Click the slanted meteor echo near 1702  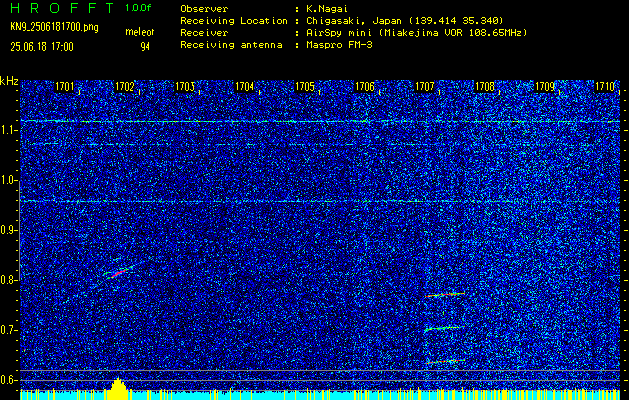(x=118, y=272)
